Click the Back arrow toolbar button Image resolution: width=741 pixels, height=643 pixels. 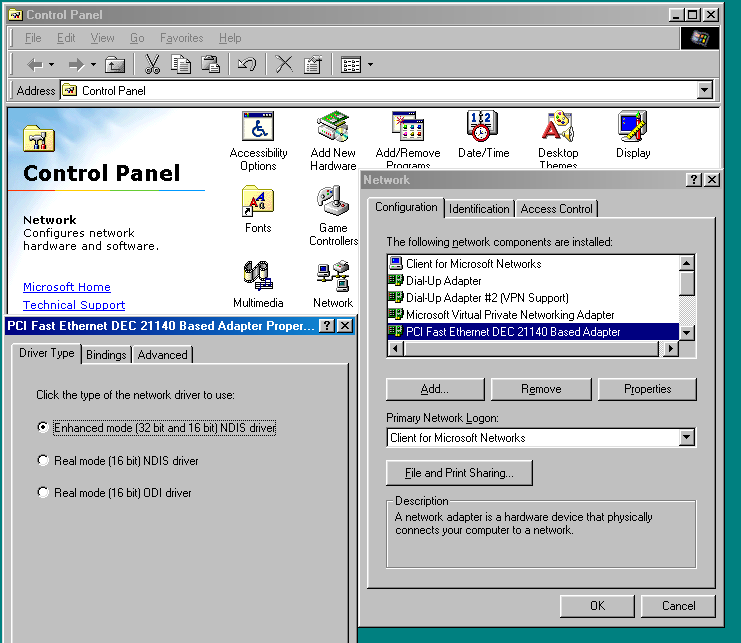[x=35, y=65]
